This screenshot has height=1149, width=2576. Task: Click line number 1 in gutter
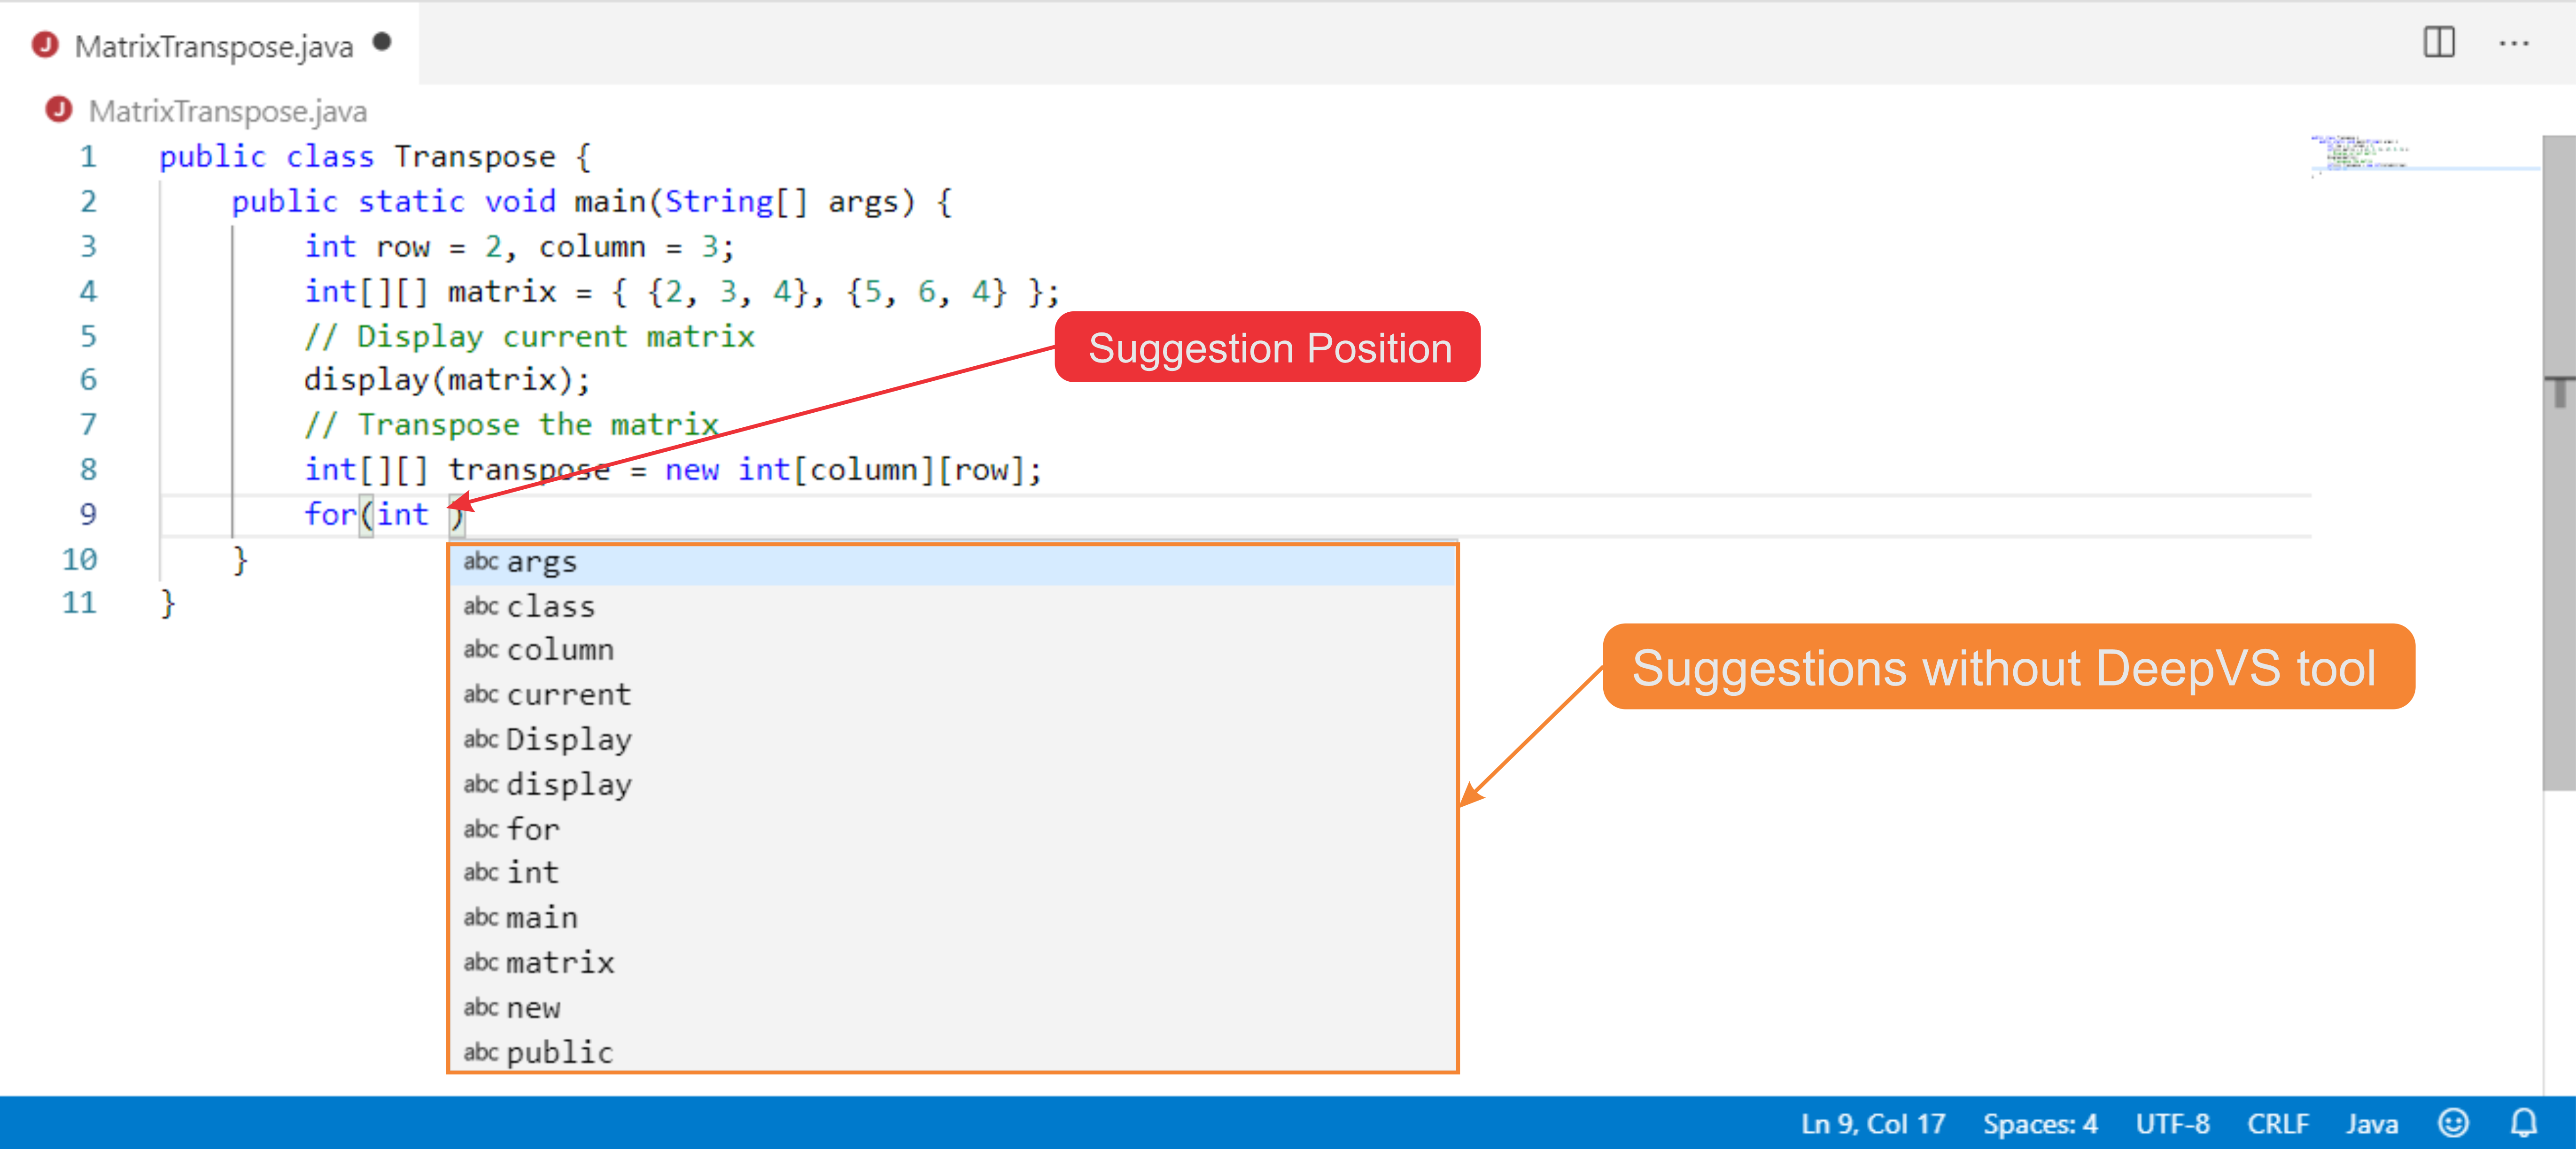click(88, 157)
